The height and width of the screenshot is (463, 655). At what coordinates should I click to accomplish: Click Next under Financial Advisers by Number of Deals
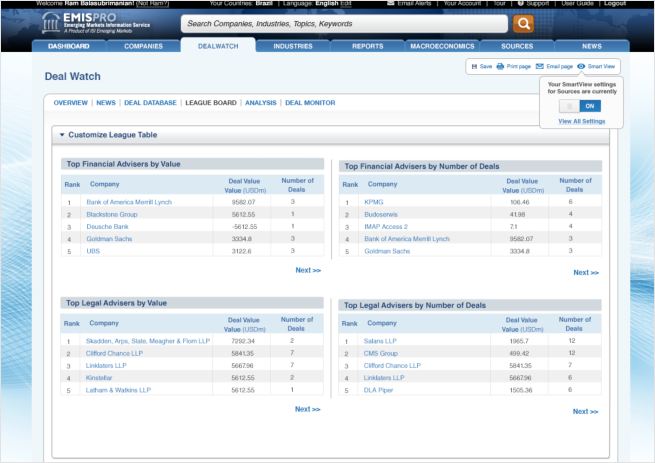[x=586, y=272]
